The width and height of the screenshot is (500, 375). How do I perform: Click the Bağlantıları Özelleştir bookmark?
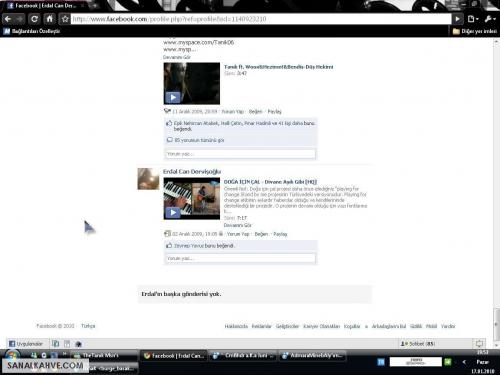(32, 31)
